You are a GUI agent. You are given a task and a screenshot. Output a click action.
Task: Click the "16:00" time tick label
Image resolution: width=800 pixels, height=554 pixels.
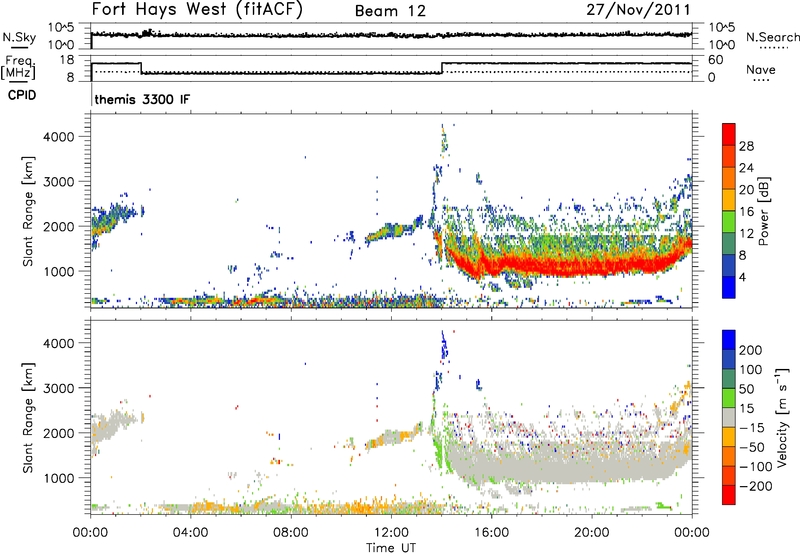(491, 533)
